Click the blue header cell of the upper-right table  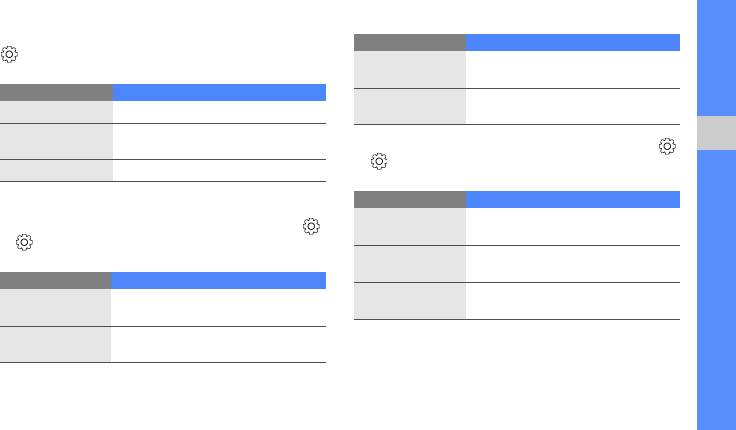[573, 43]
